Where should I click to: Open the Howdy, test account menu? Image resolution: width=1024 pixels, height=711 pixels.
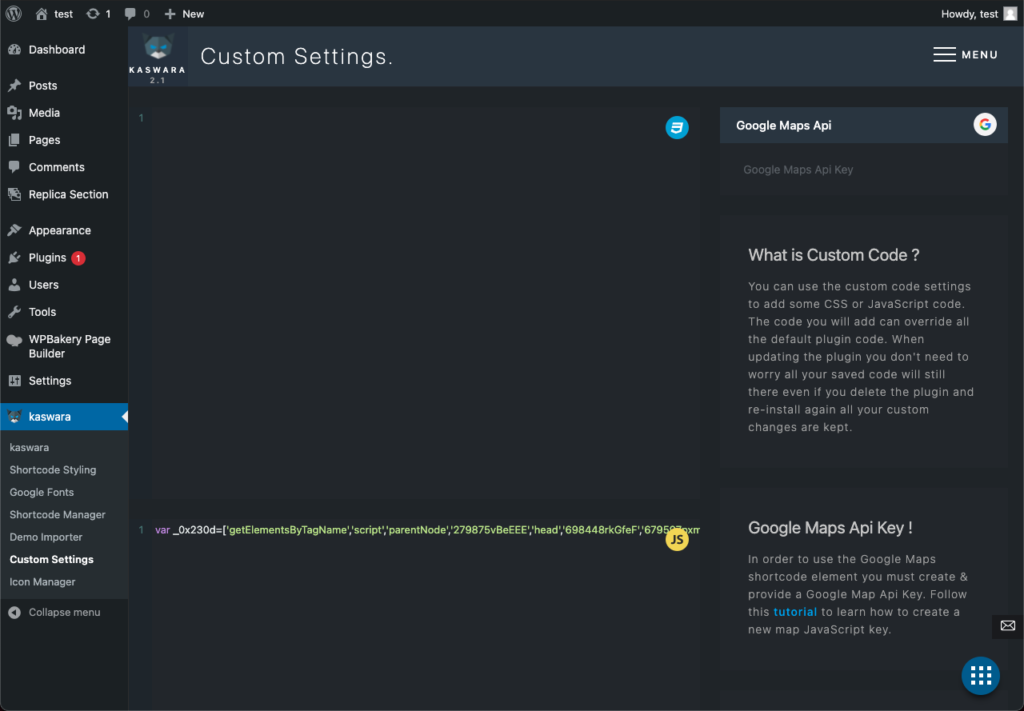[x=978, y=14]
